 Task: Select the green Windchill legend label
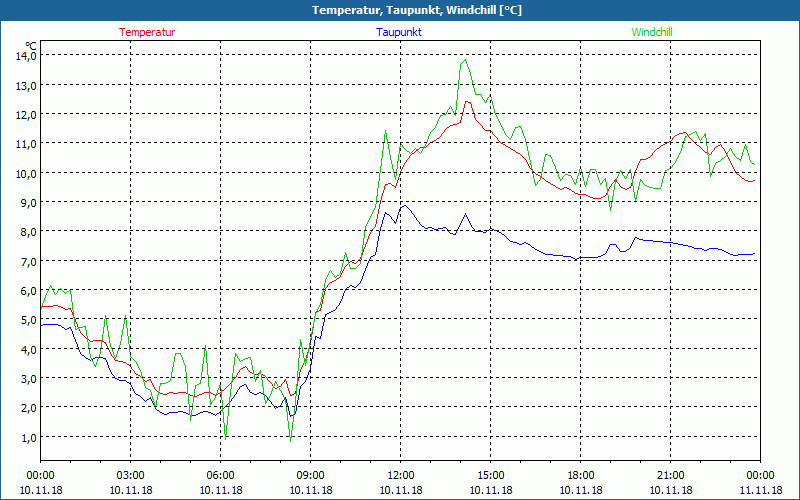652,32
